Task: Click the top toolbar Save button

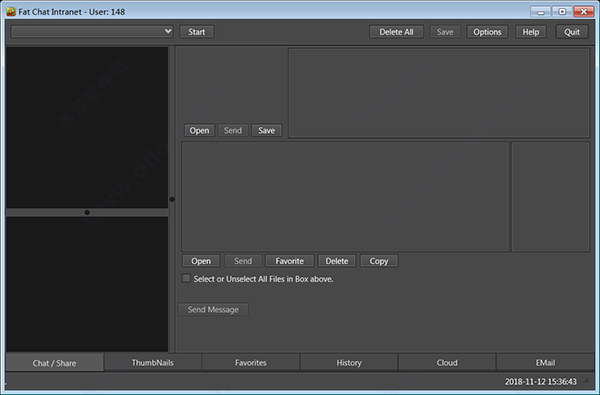Action: (x=445, y=32)
